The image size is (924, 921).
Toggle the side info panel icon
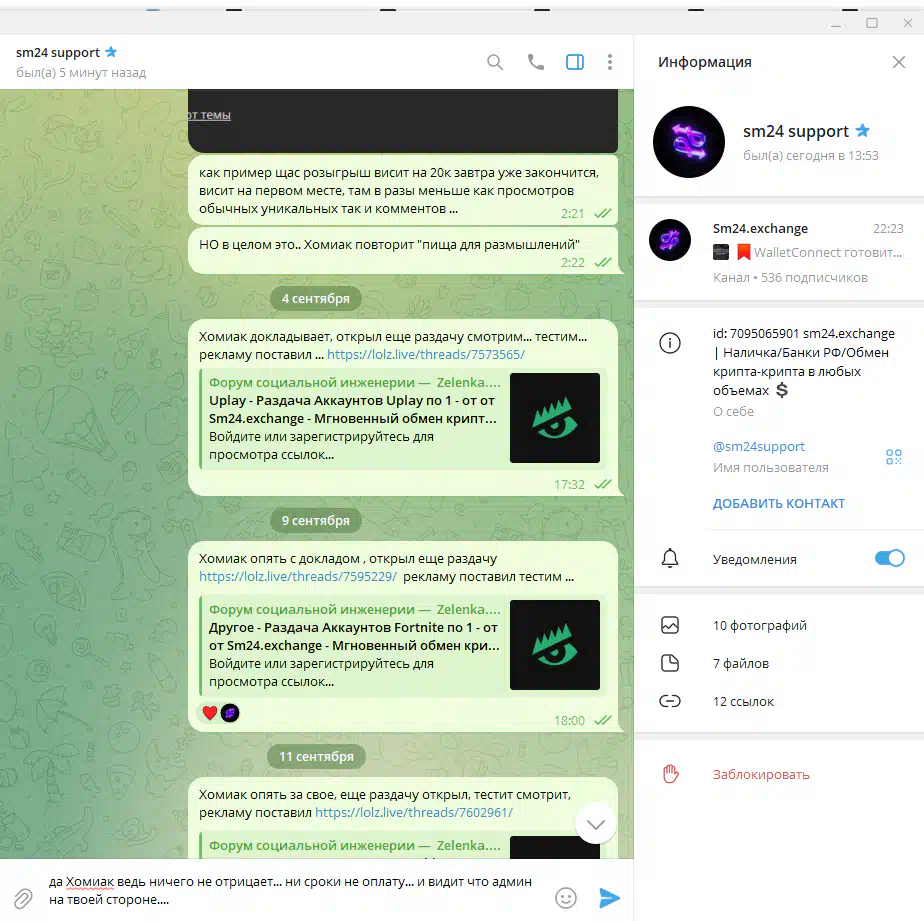575,62
